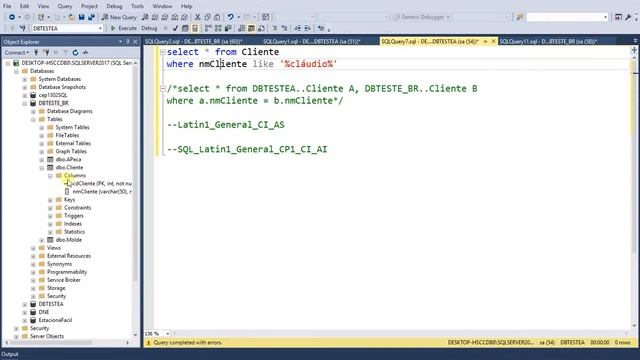
Task: Open the File menu
Action: (x=7, y=6)
